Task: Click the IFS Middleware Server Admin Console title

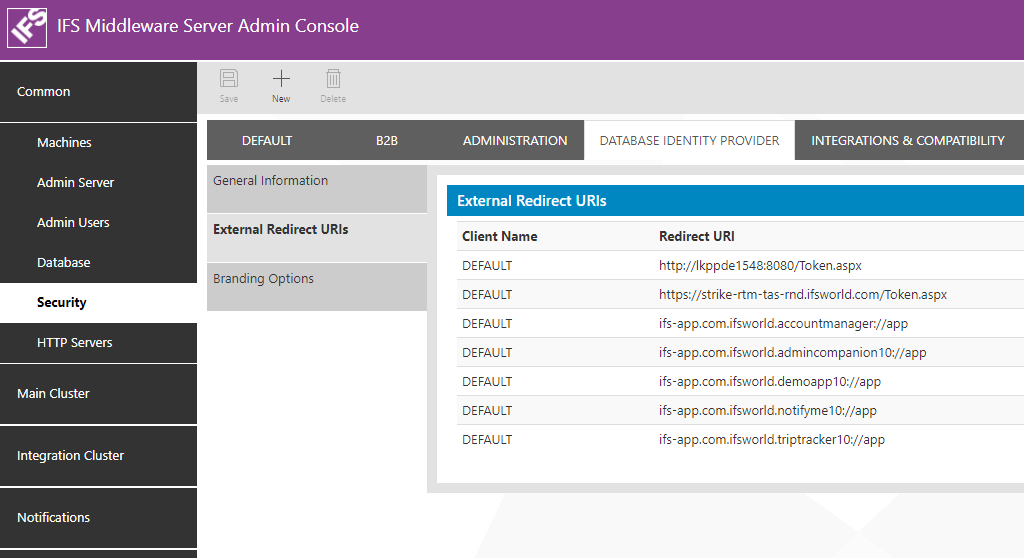Action: [x=208, y=26]
